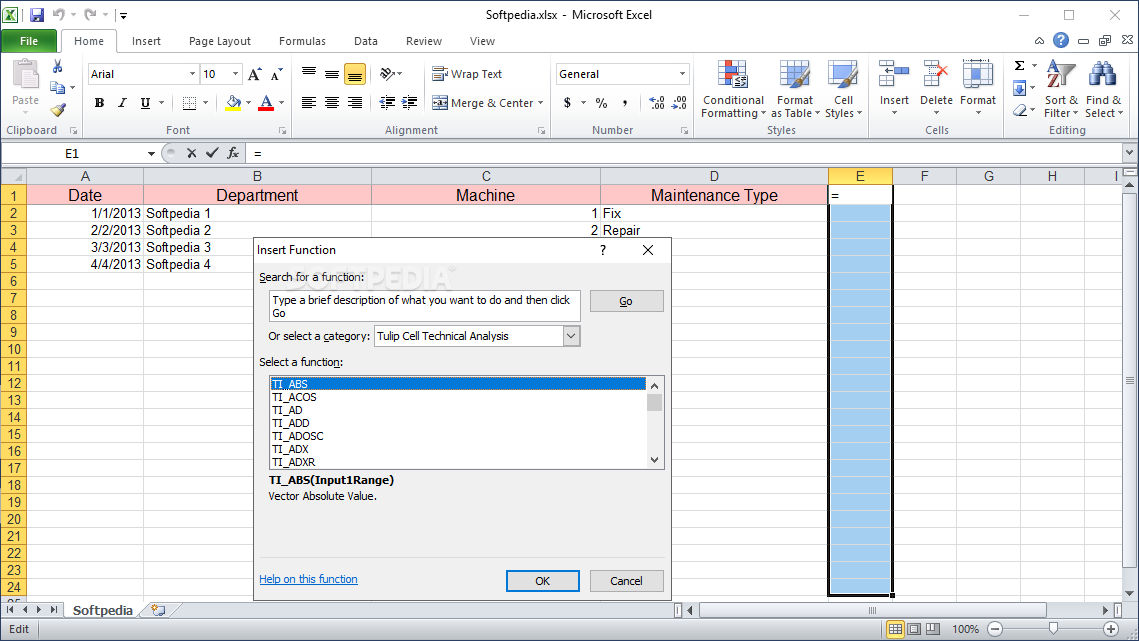The height and width of the screenshot is (641, 1139).
Task: Click OK in Insert Function dialog
Action: (543, 581)
